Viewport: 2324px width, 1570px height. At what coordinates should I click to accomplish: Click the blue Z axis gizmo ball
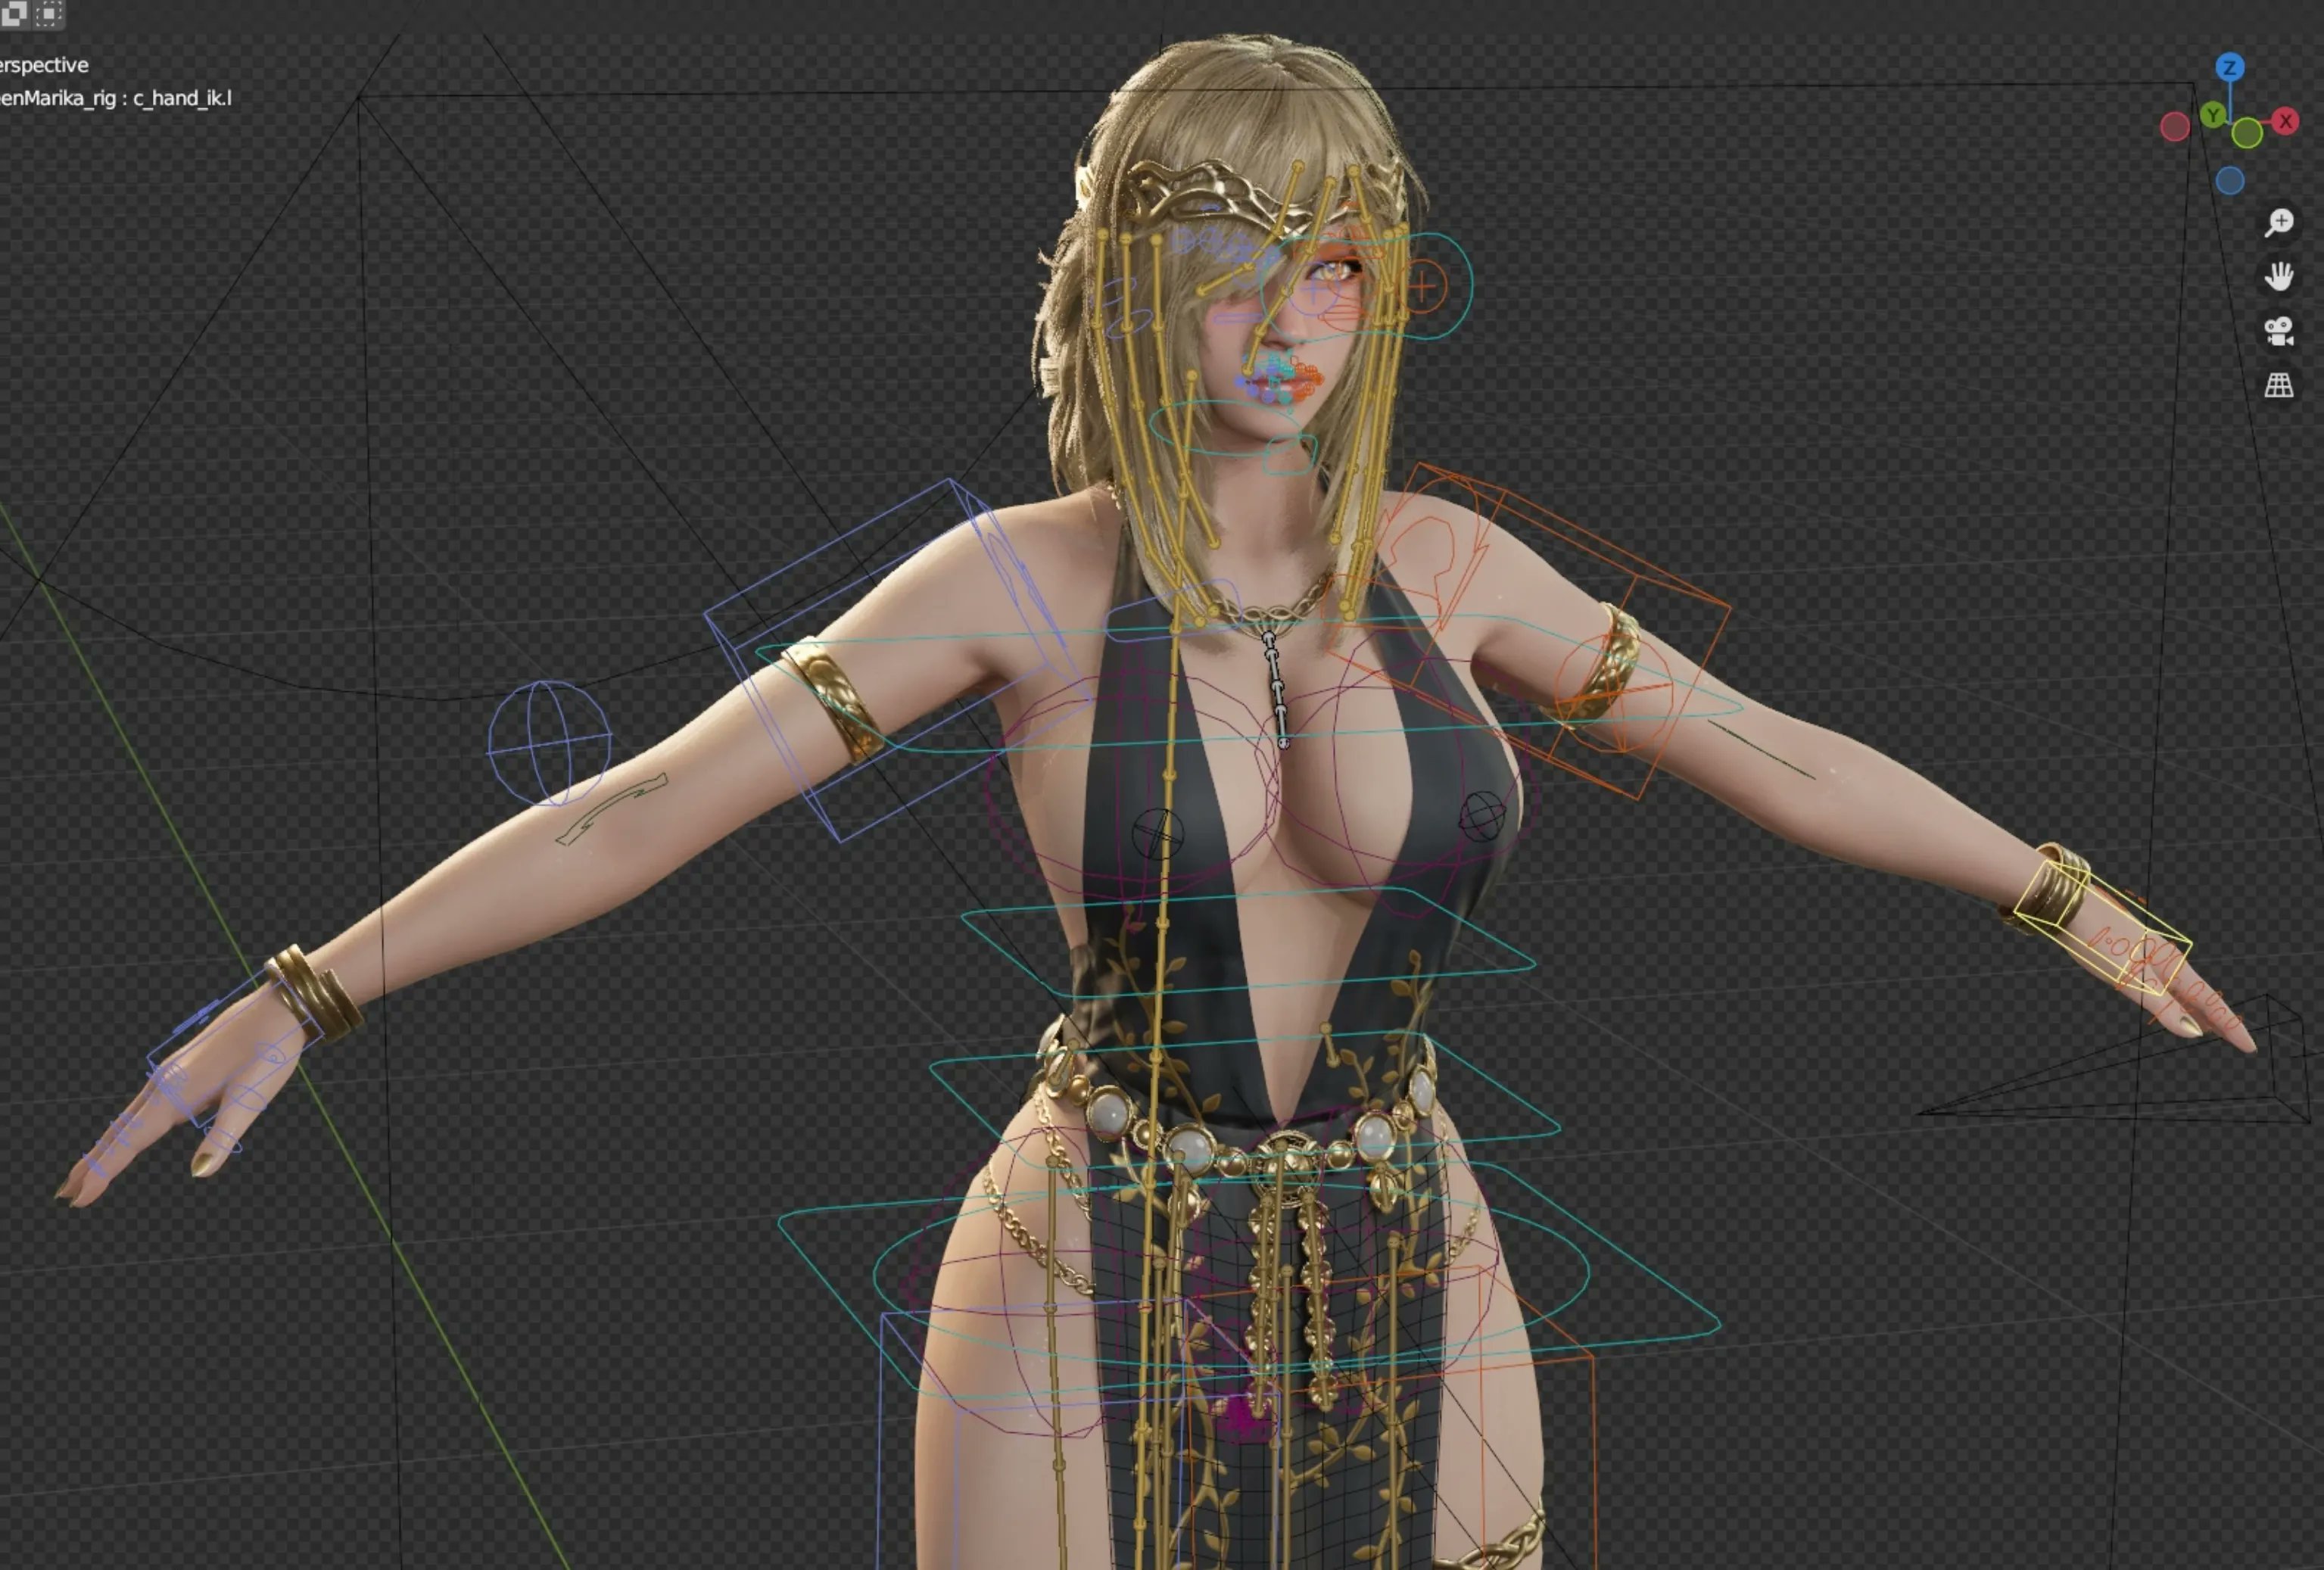tap(2229, 68)
